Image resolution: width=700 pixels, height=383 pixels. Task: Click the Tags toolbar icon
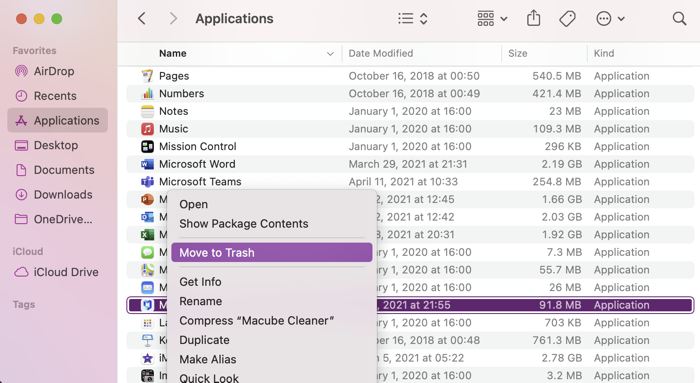(567, 19)
